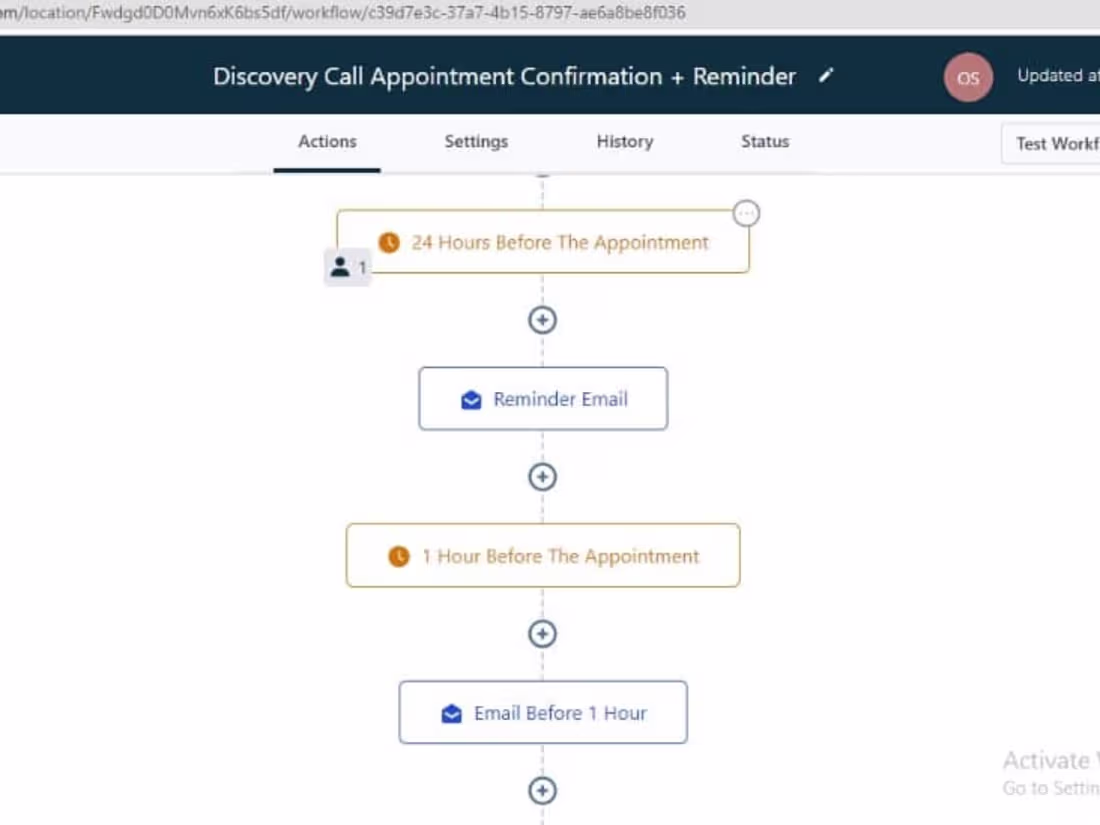The width and height of the screenshot is (1100, 825).
Task: Edit workflow name with pencil icon
Action: tap(826, 75)
